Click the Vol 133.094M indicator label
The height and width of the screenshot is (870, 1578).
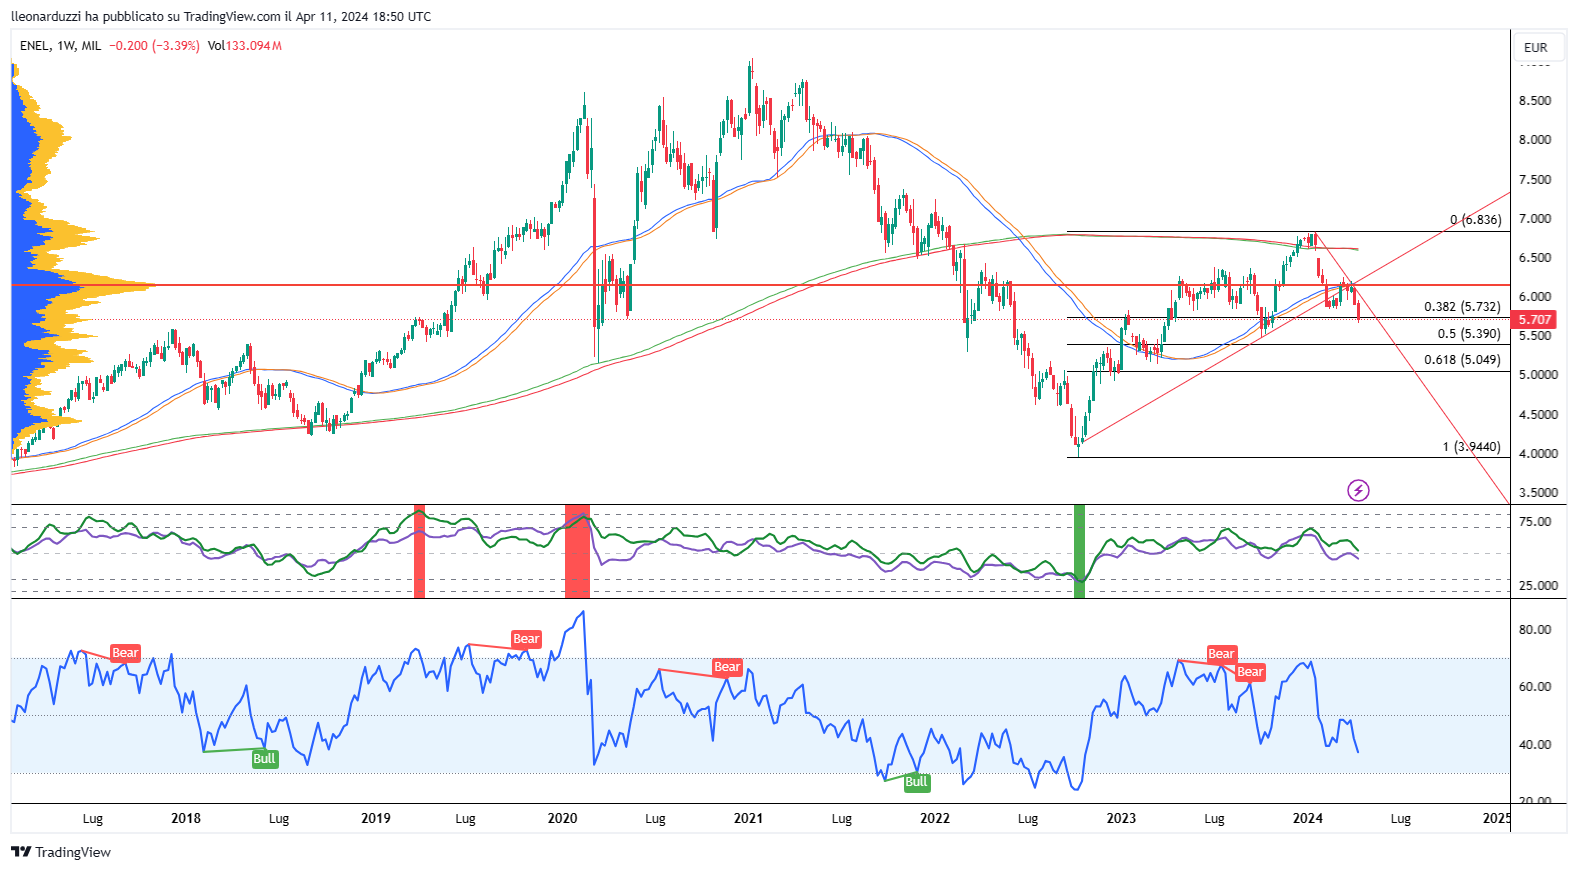(245, 46)
